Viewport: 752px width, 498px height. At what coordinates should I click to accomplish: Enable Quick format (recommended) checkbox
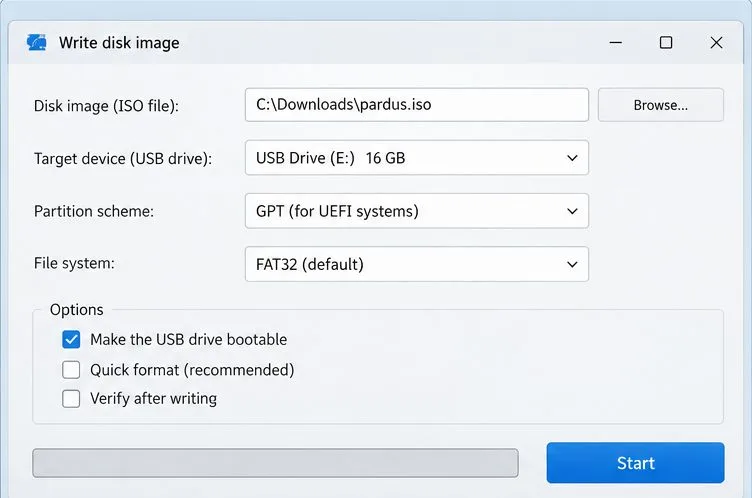click(x=71, y=370)
